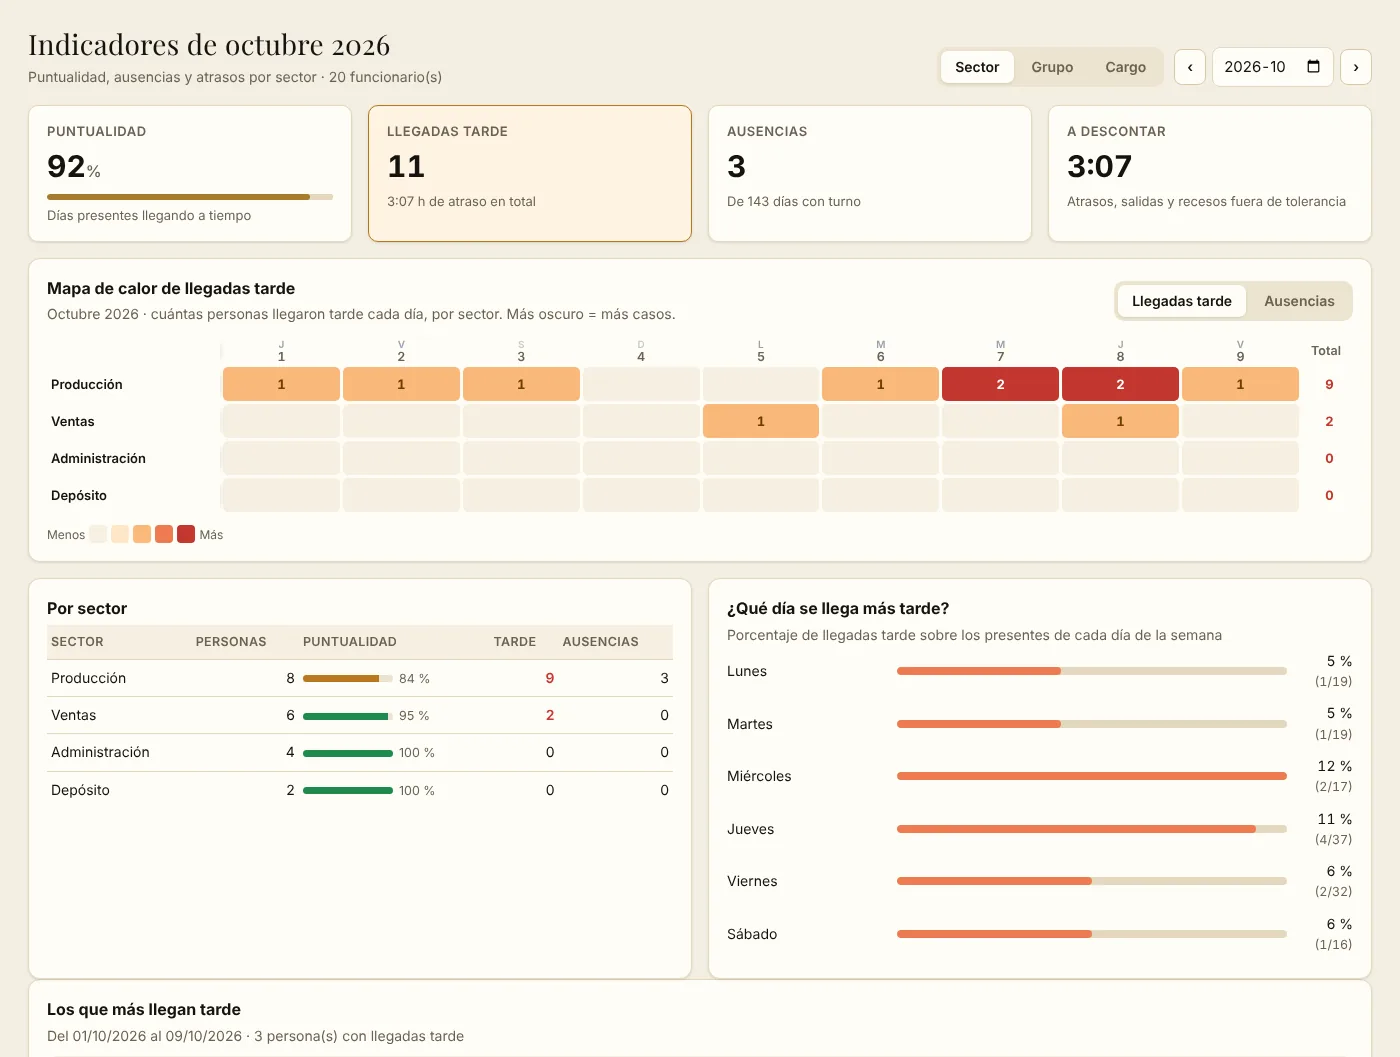Open the calendar picker icon in month field

point(1314,67)
